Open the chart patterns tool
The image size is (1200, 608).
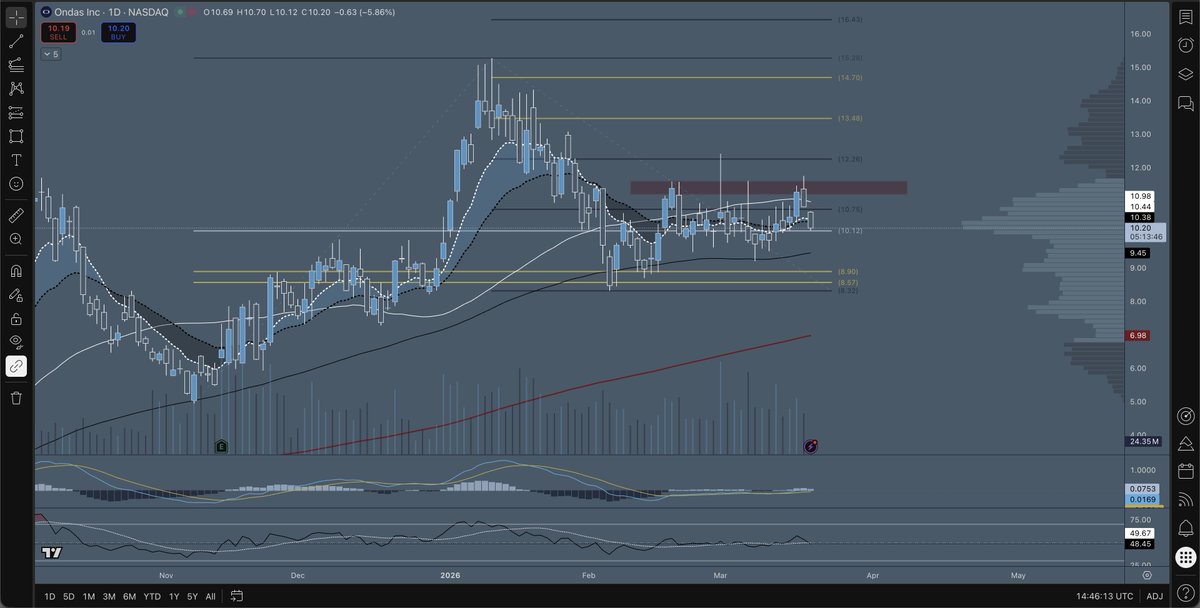(x=16, y=88)
